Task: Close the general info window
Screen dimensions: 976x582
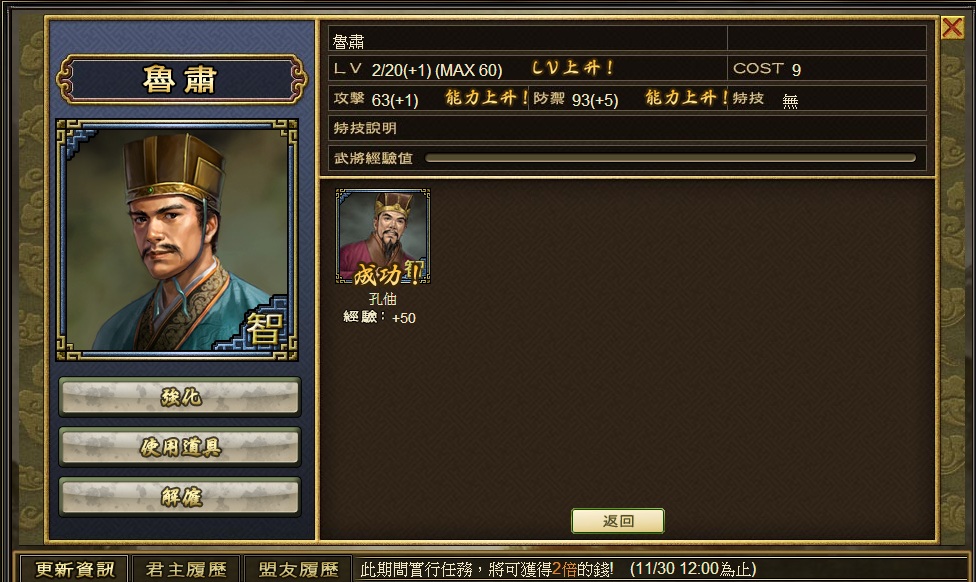Action: point(952,27)
